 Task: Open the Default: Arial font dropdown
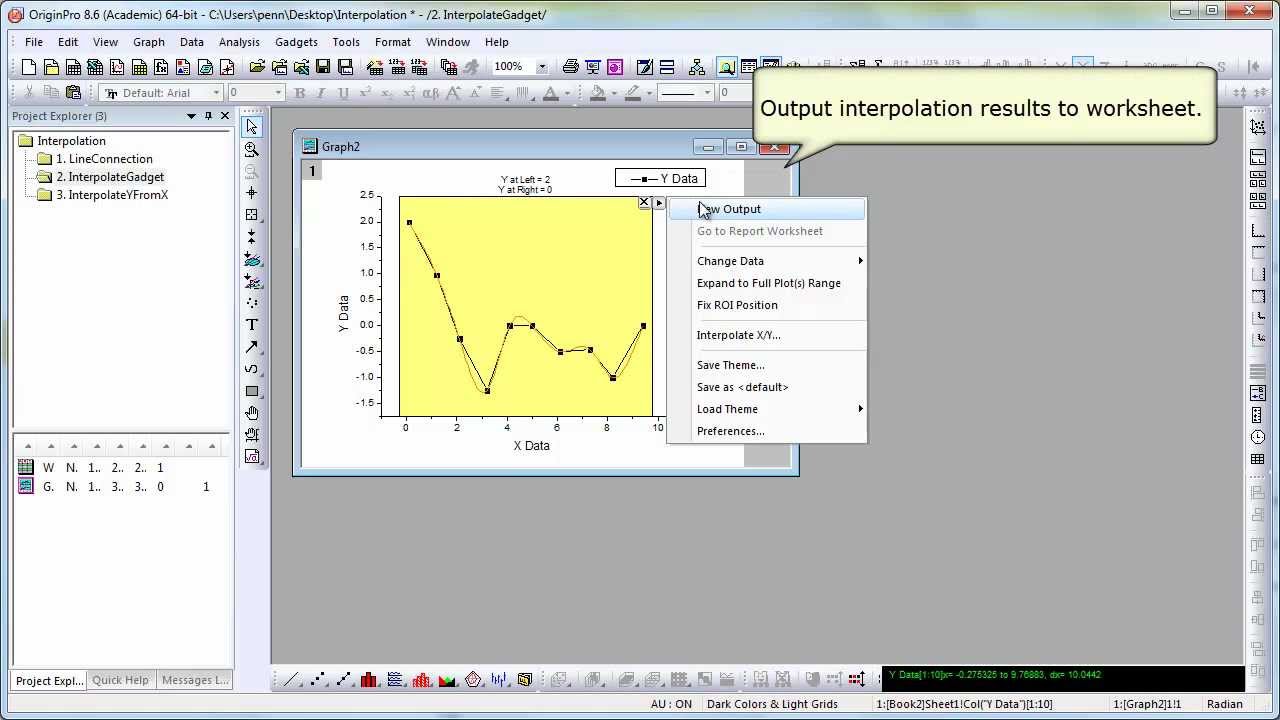tap(216, 93)
